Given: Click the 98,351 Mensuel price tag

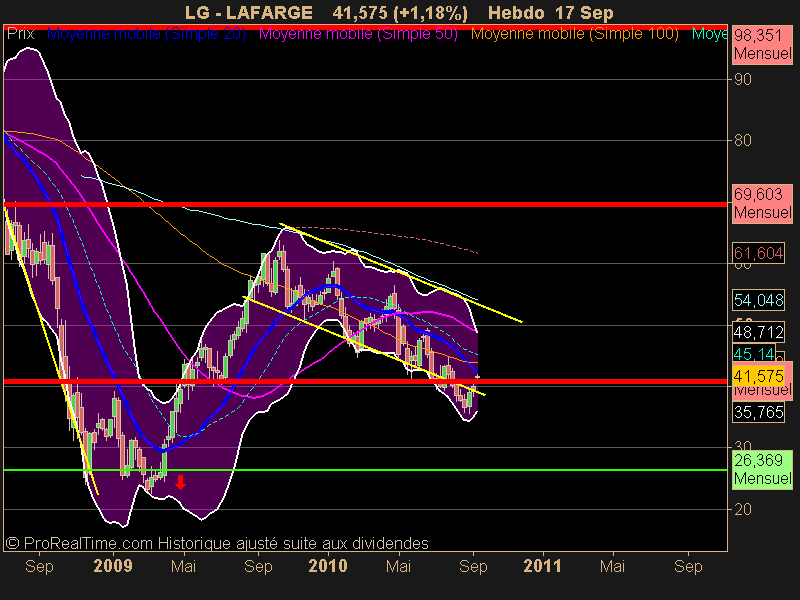Looking at the screenshot, I should pos(762,44).
